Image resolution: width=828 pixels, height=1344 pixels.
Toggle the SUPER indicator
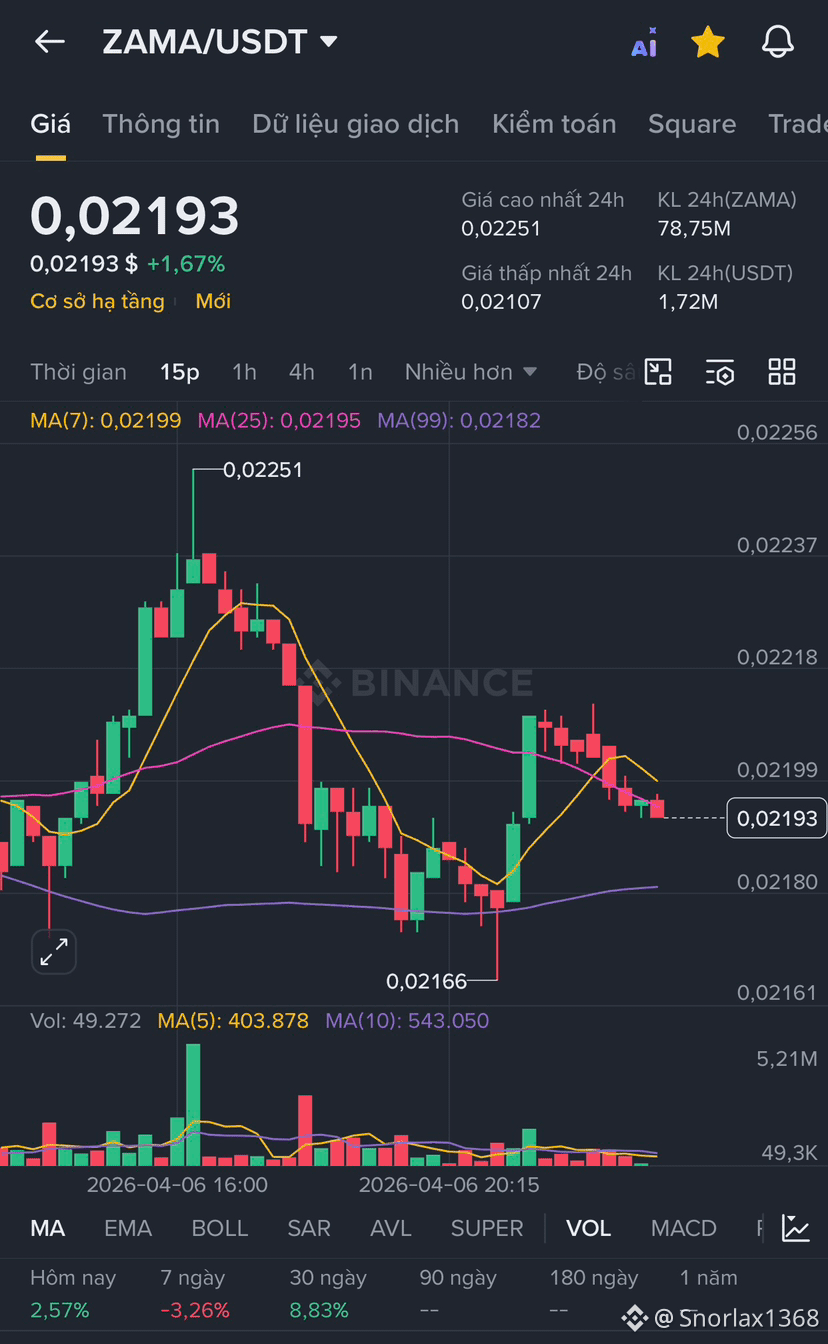tap(487, 1228)
